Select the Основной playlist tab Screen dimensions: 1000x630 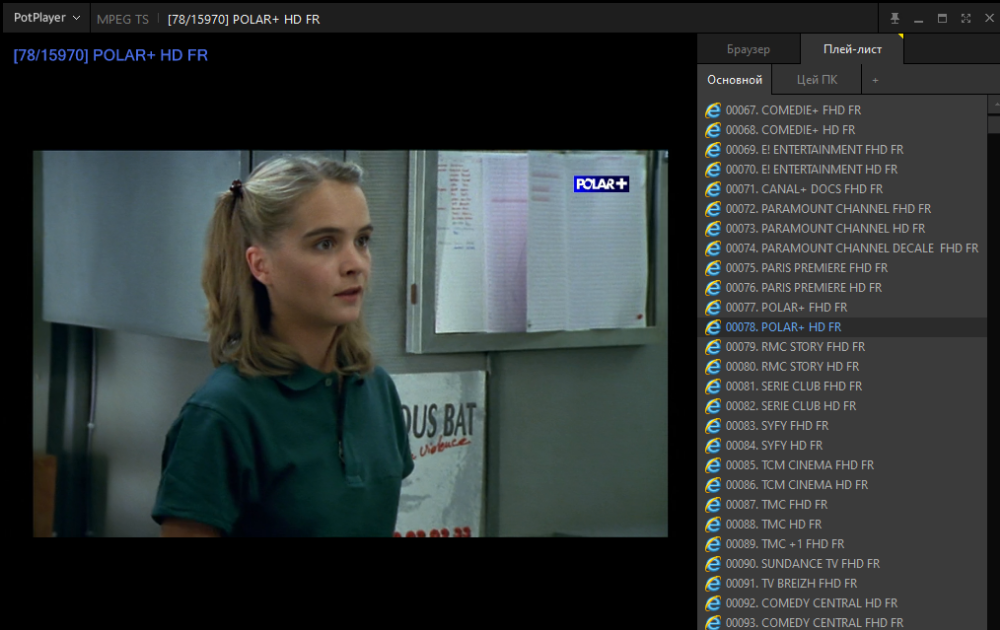click(734, 80)
